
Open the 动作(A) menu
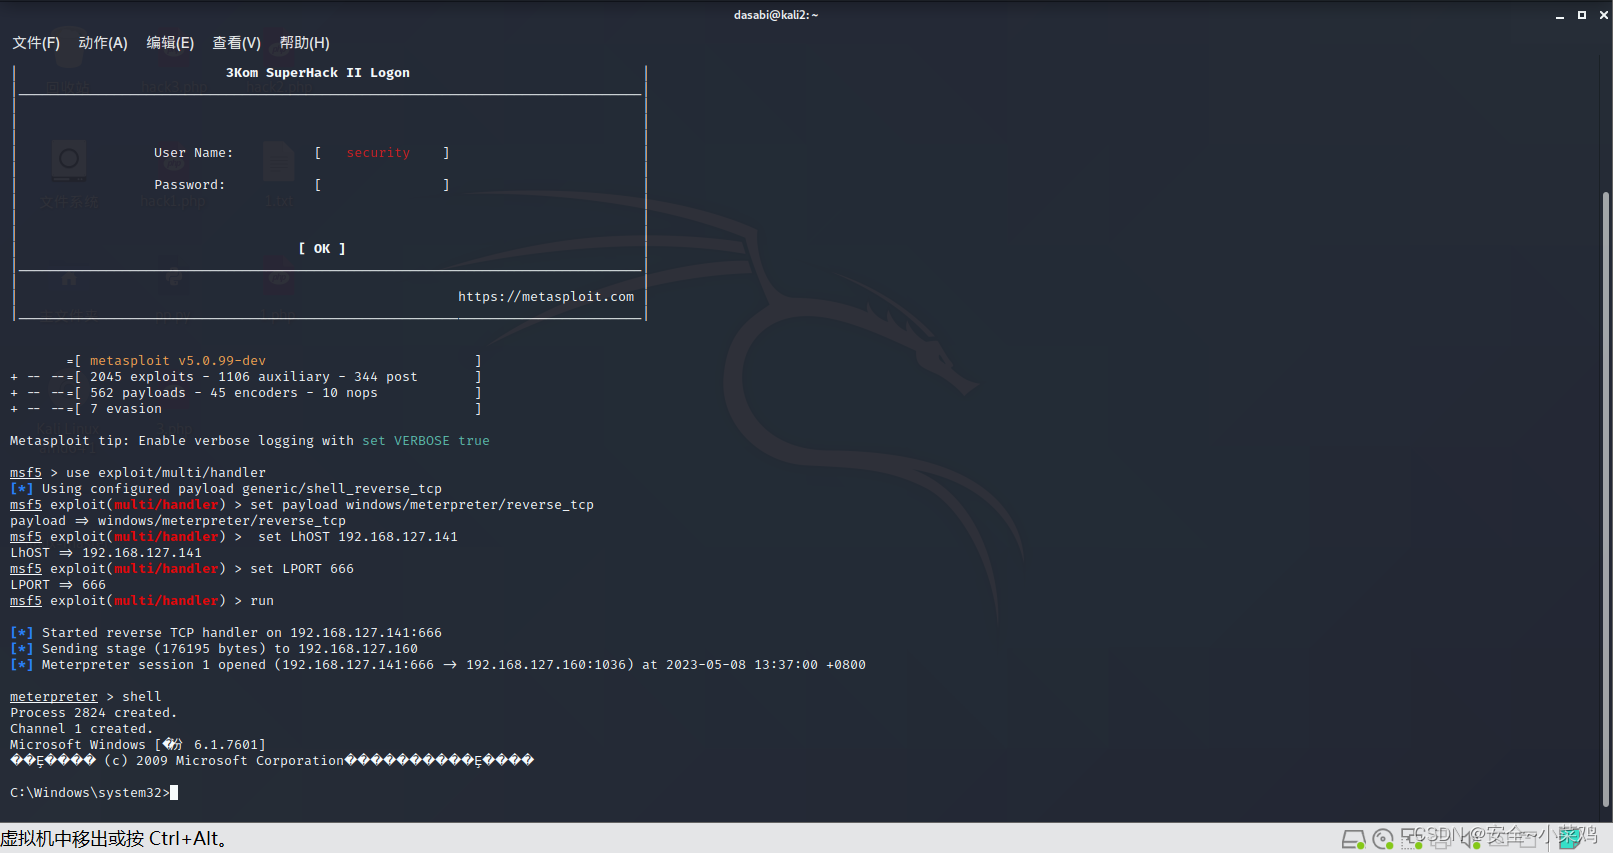tap(103, 43)
